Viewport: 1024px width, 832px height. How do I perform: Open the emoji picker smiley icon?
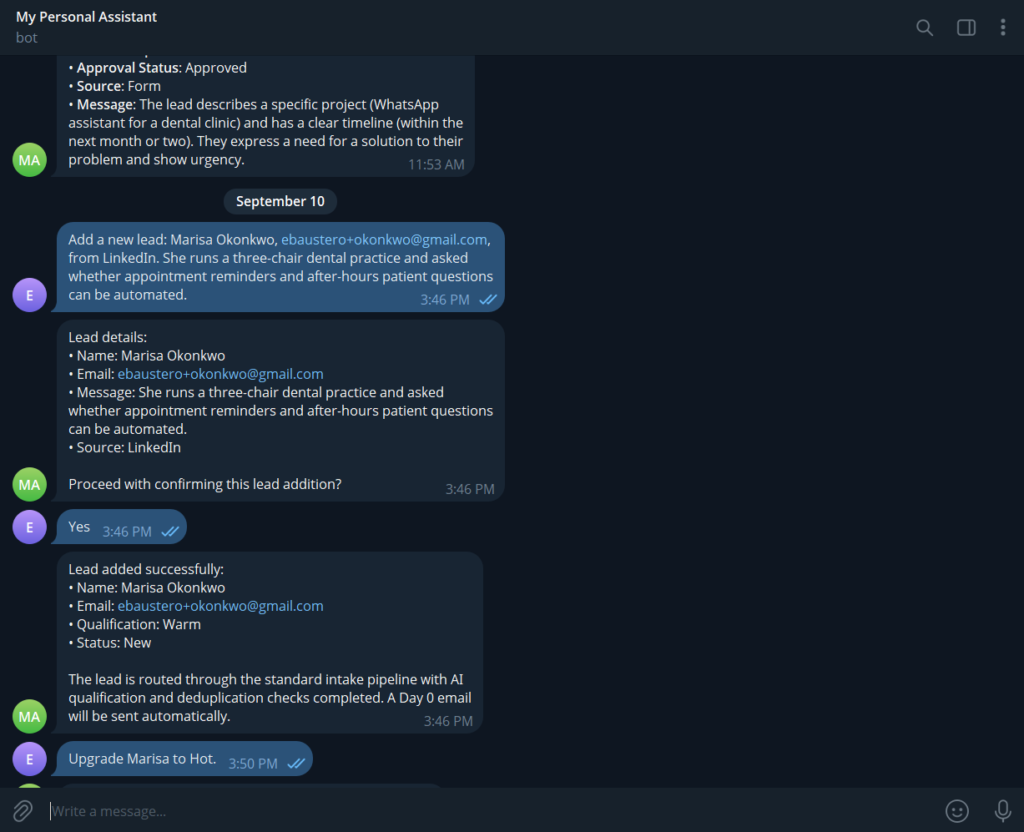957,810
